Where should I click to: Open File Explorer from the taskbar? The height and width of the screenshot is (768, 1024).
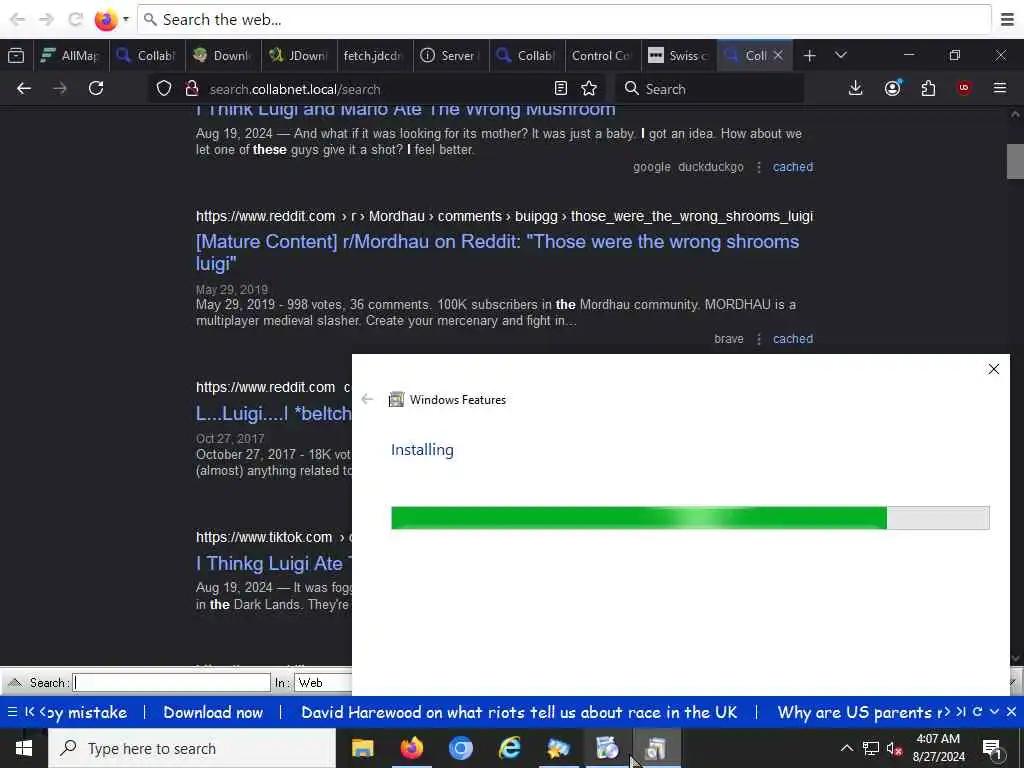362,748
